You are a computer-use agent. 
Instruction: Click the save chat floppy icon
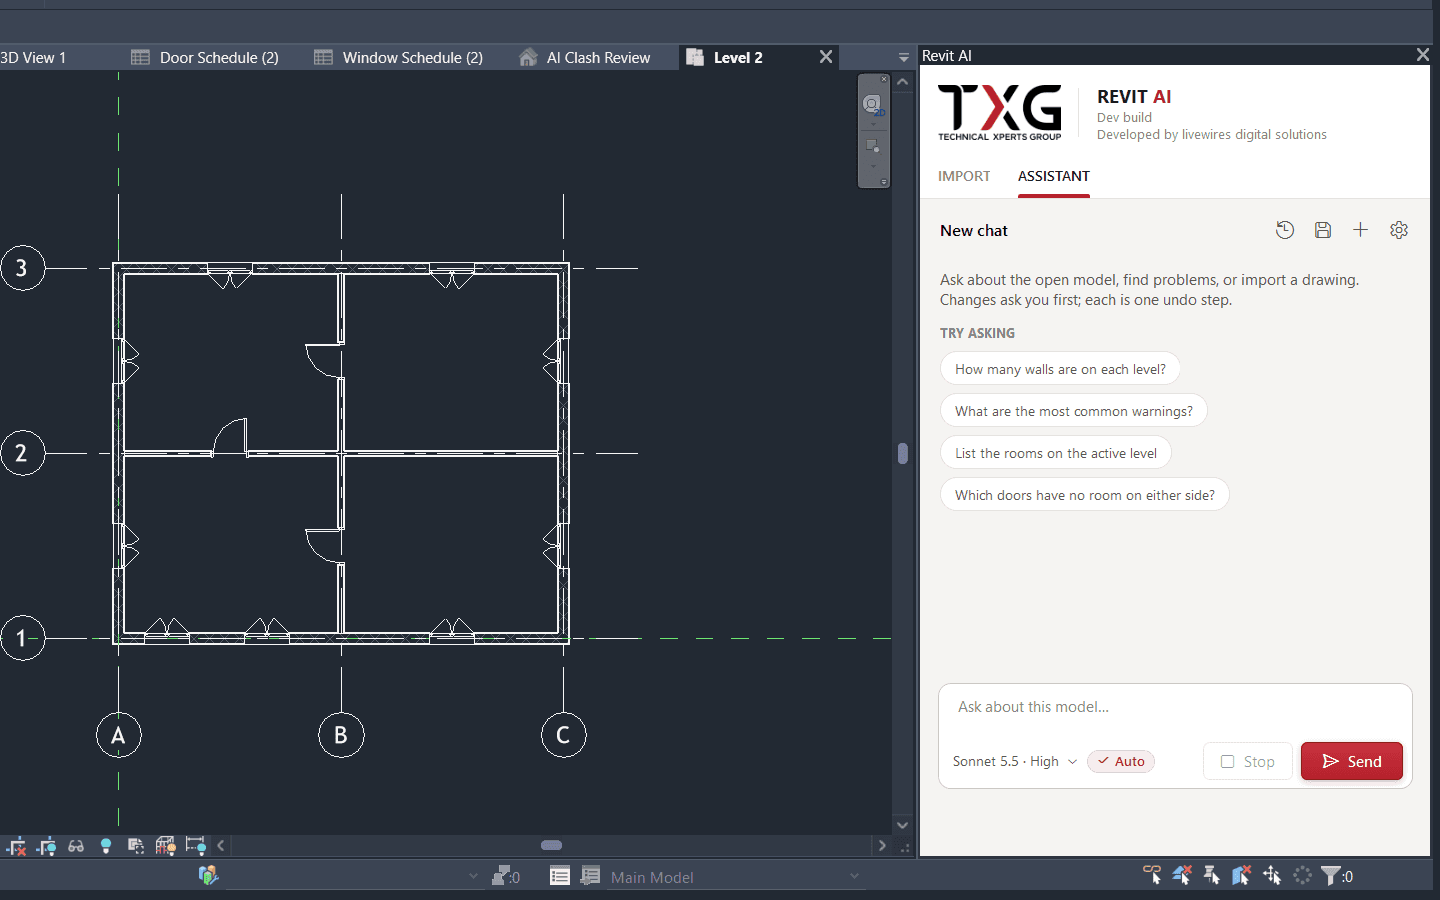[1323, 230]
